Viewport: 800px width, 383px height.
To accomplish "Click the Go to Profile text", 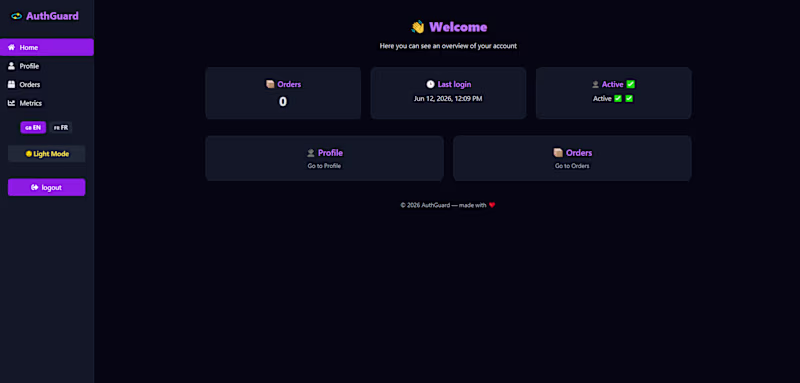I will click(x=324, y=166).
